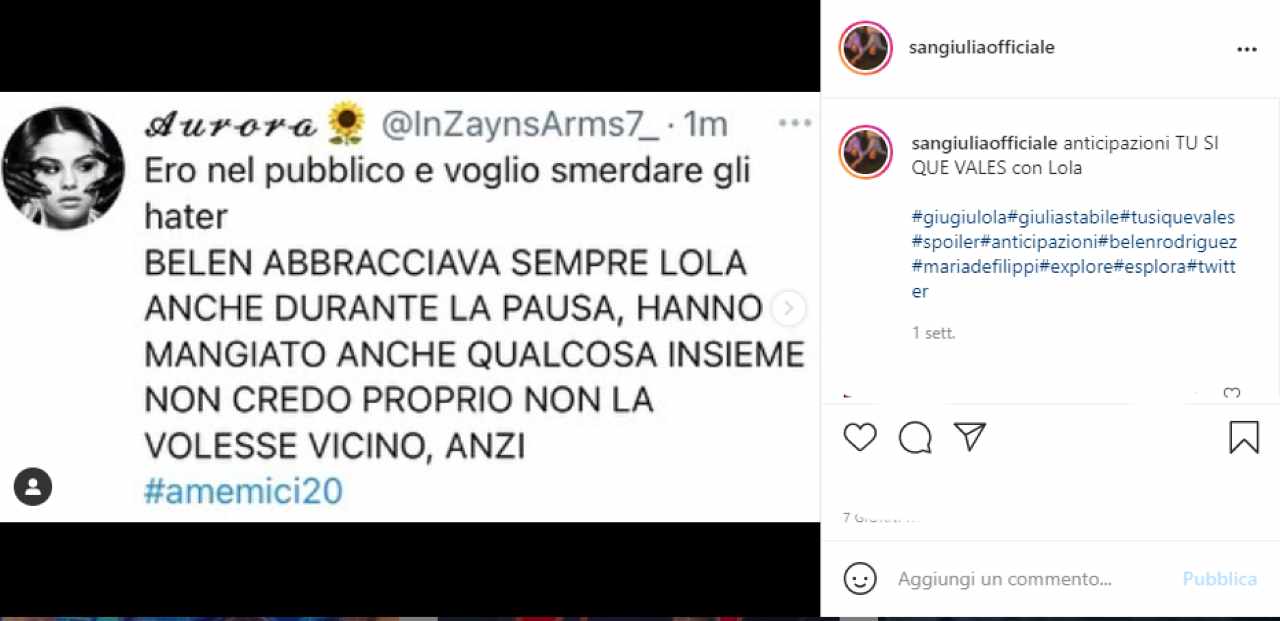This screenshot has height=621, width=1280.
Task: Open the tweet's three-dot menu
Action: (795, 123)
